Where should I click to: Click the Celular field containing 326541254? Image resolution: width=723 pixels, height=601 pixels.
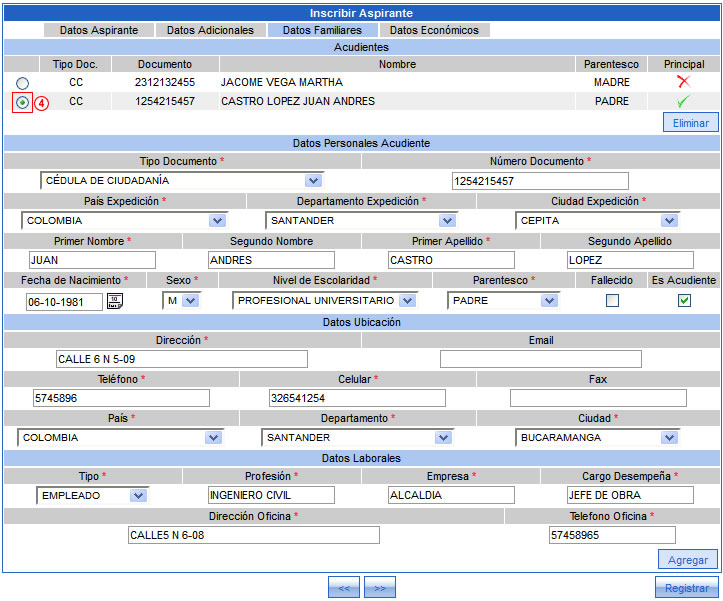357,398
